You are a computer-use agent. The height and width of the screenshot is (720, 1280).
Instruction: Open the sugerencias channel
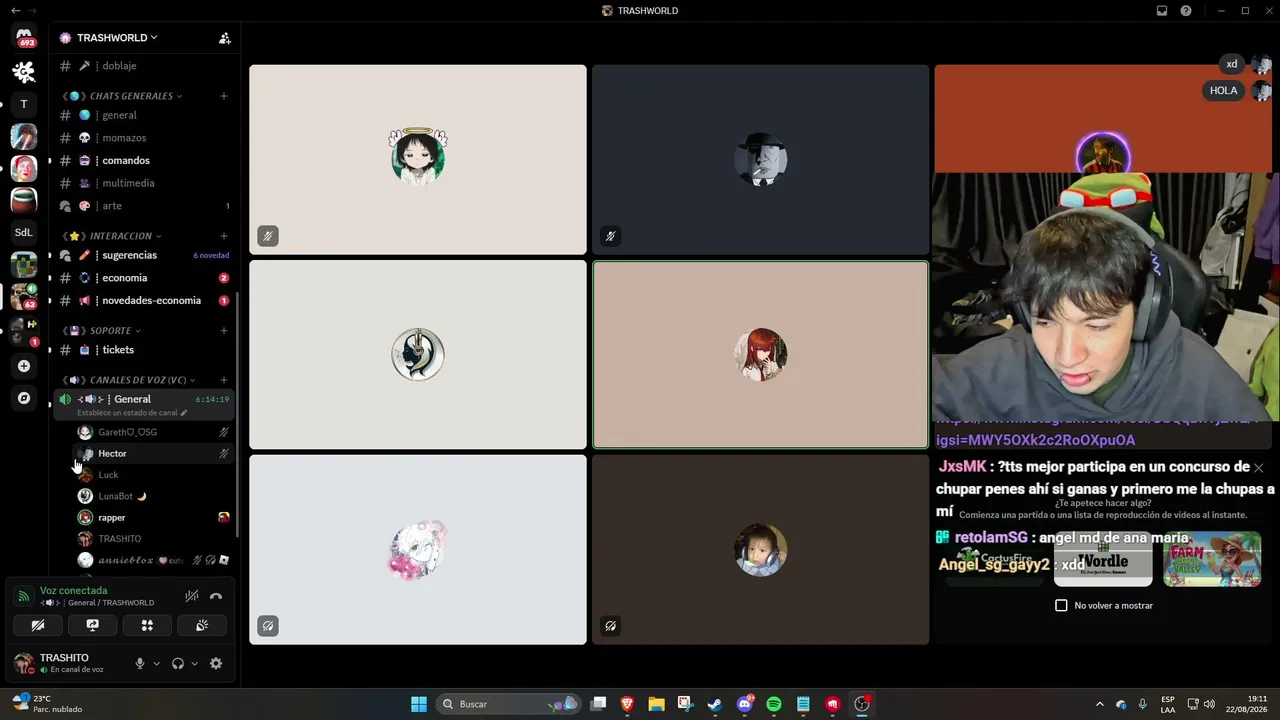click(x=144, y=255)
